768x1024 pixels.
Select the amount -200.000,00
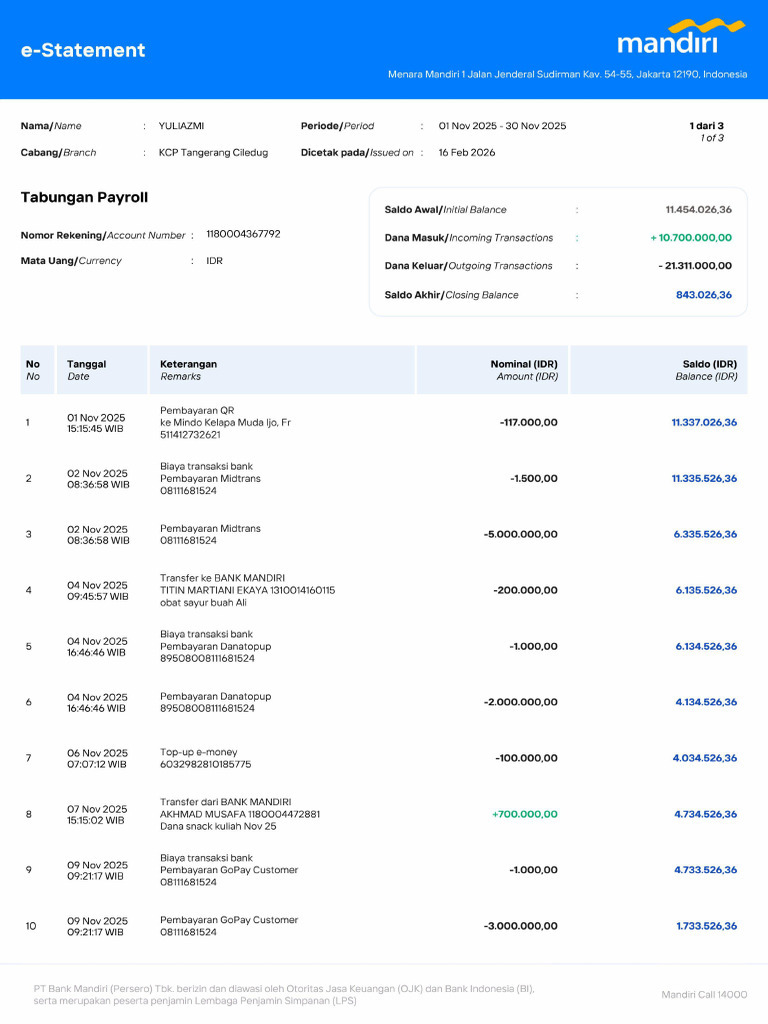tap(525, 590)
